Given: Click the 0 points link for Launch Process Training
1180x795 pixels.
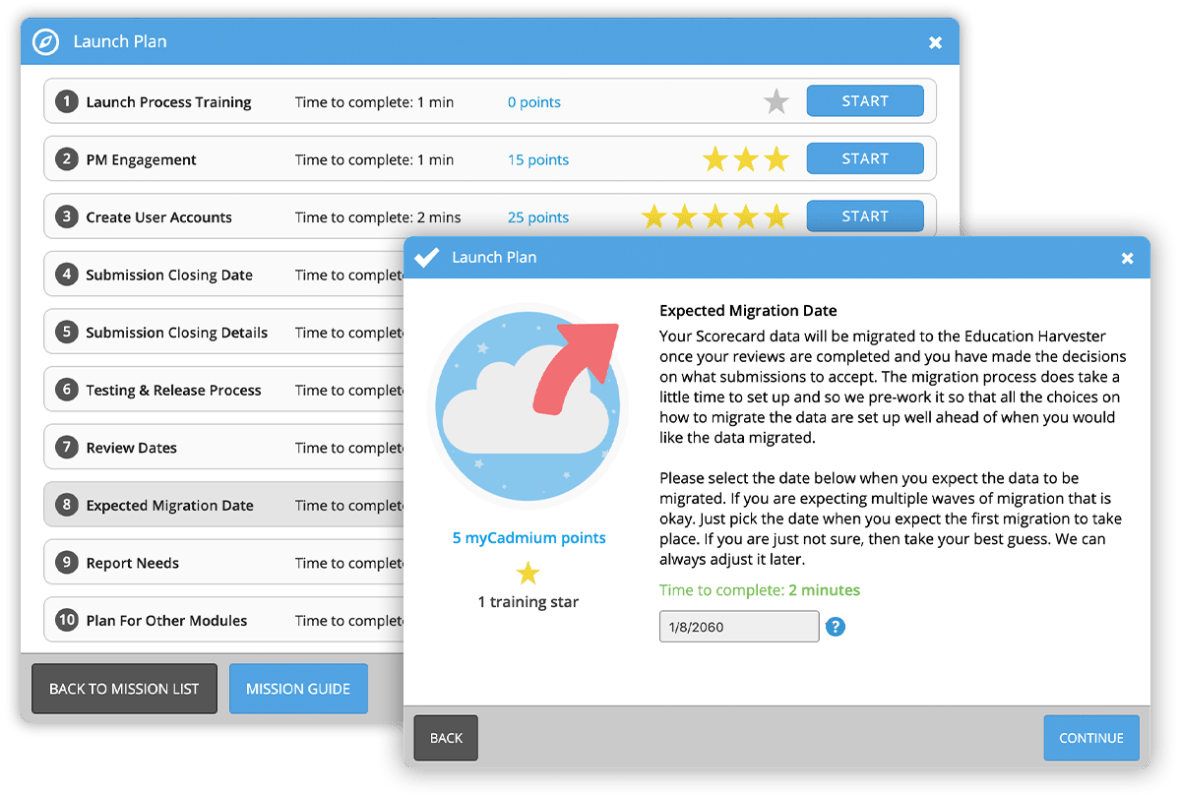Looking at the screenshot, I should (x=534, y=102).
